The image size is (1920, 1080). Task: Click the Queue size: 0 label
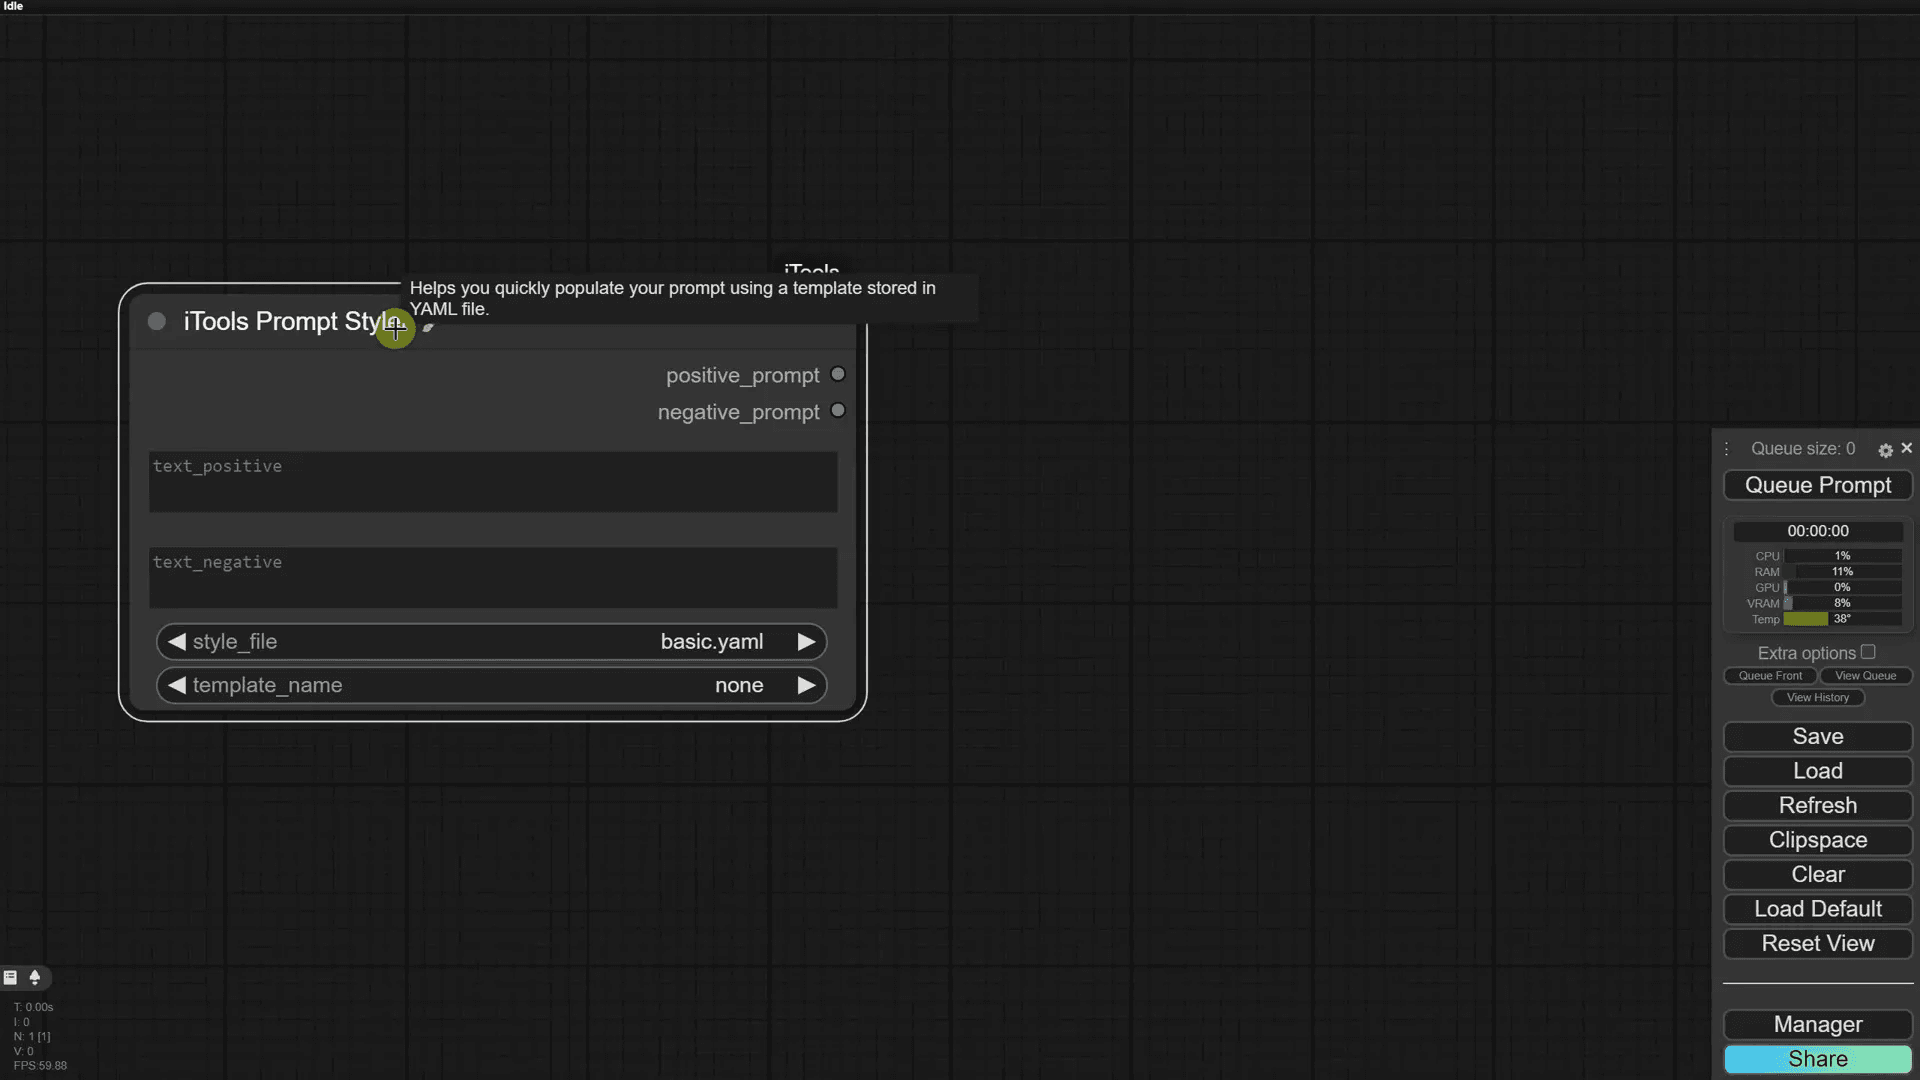tap(1803, 449)
